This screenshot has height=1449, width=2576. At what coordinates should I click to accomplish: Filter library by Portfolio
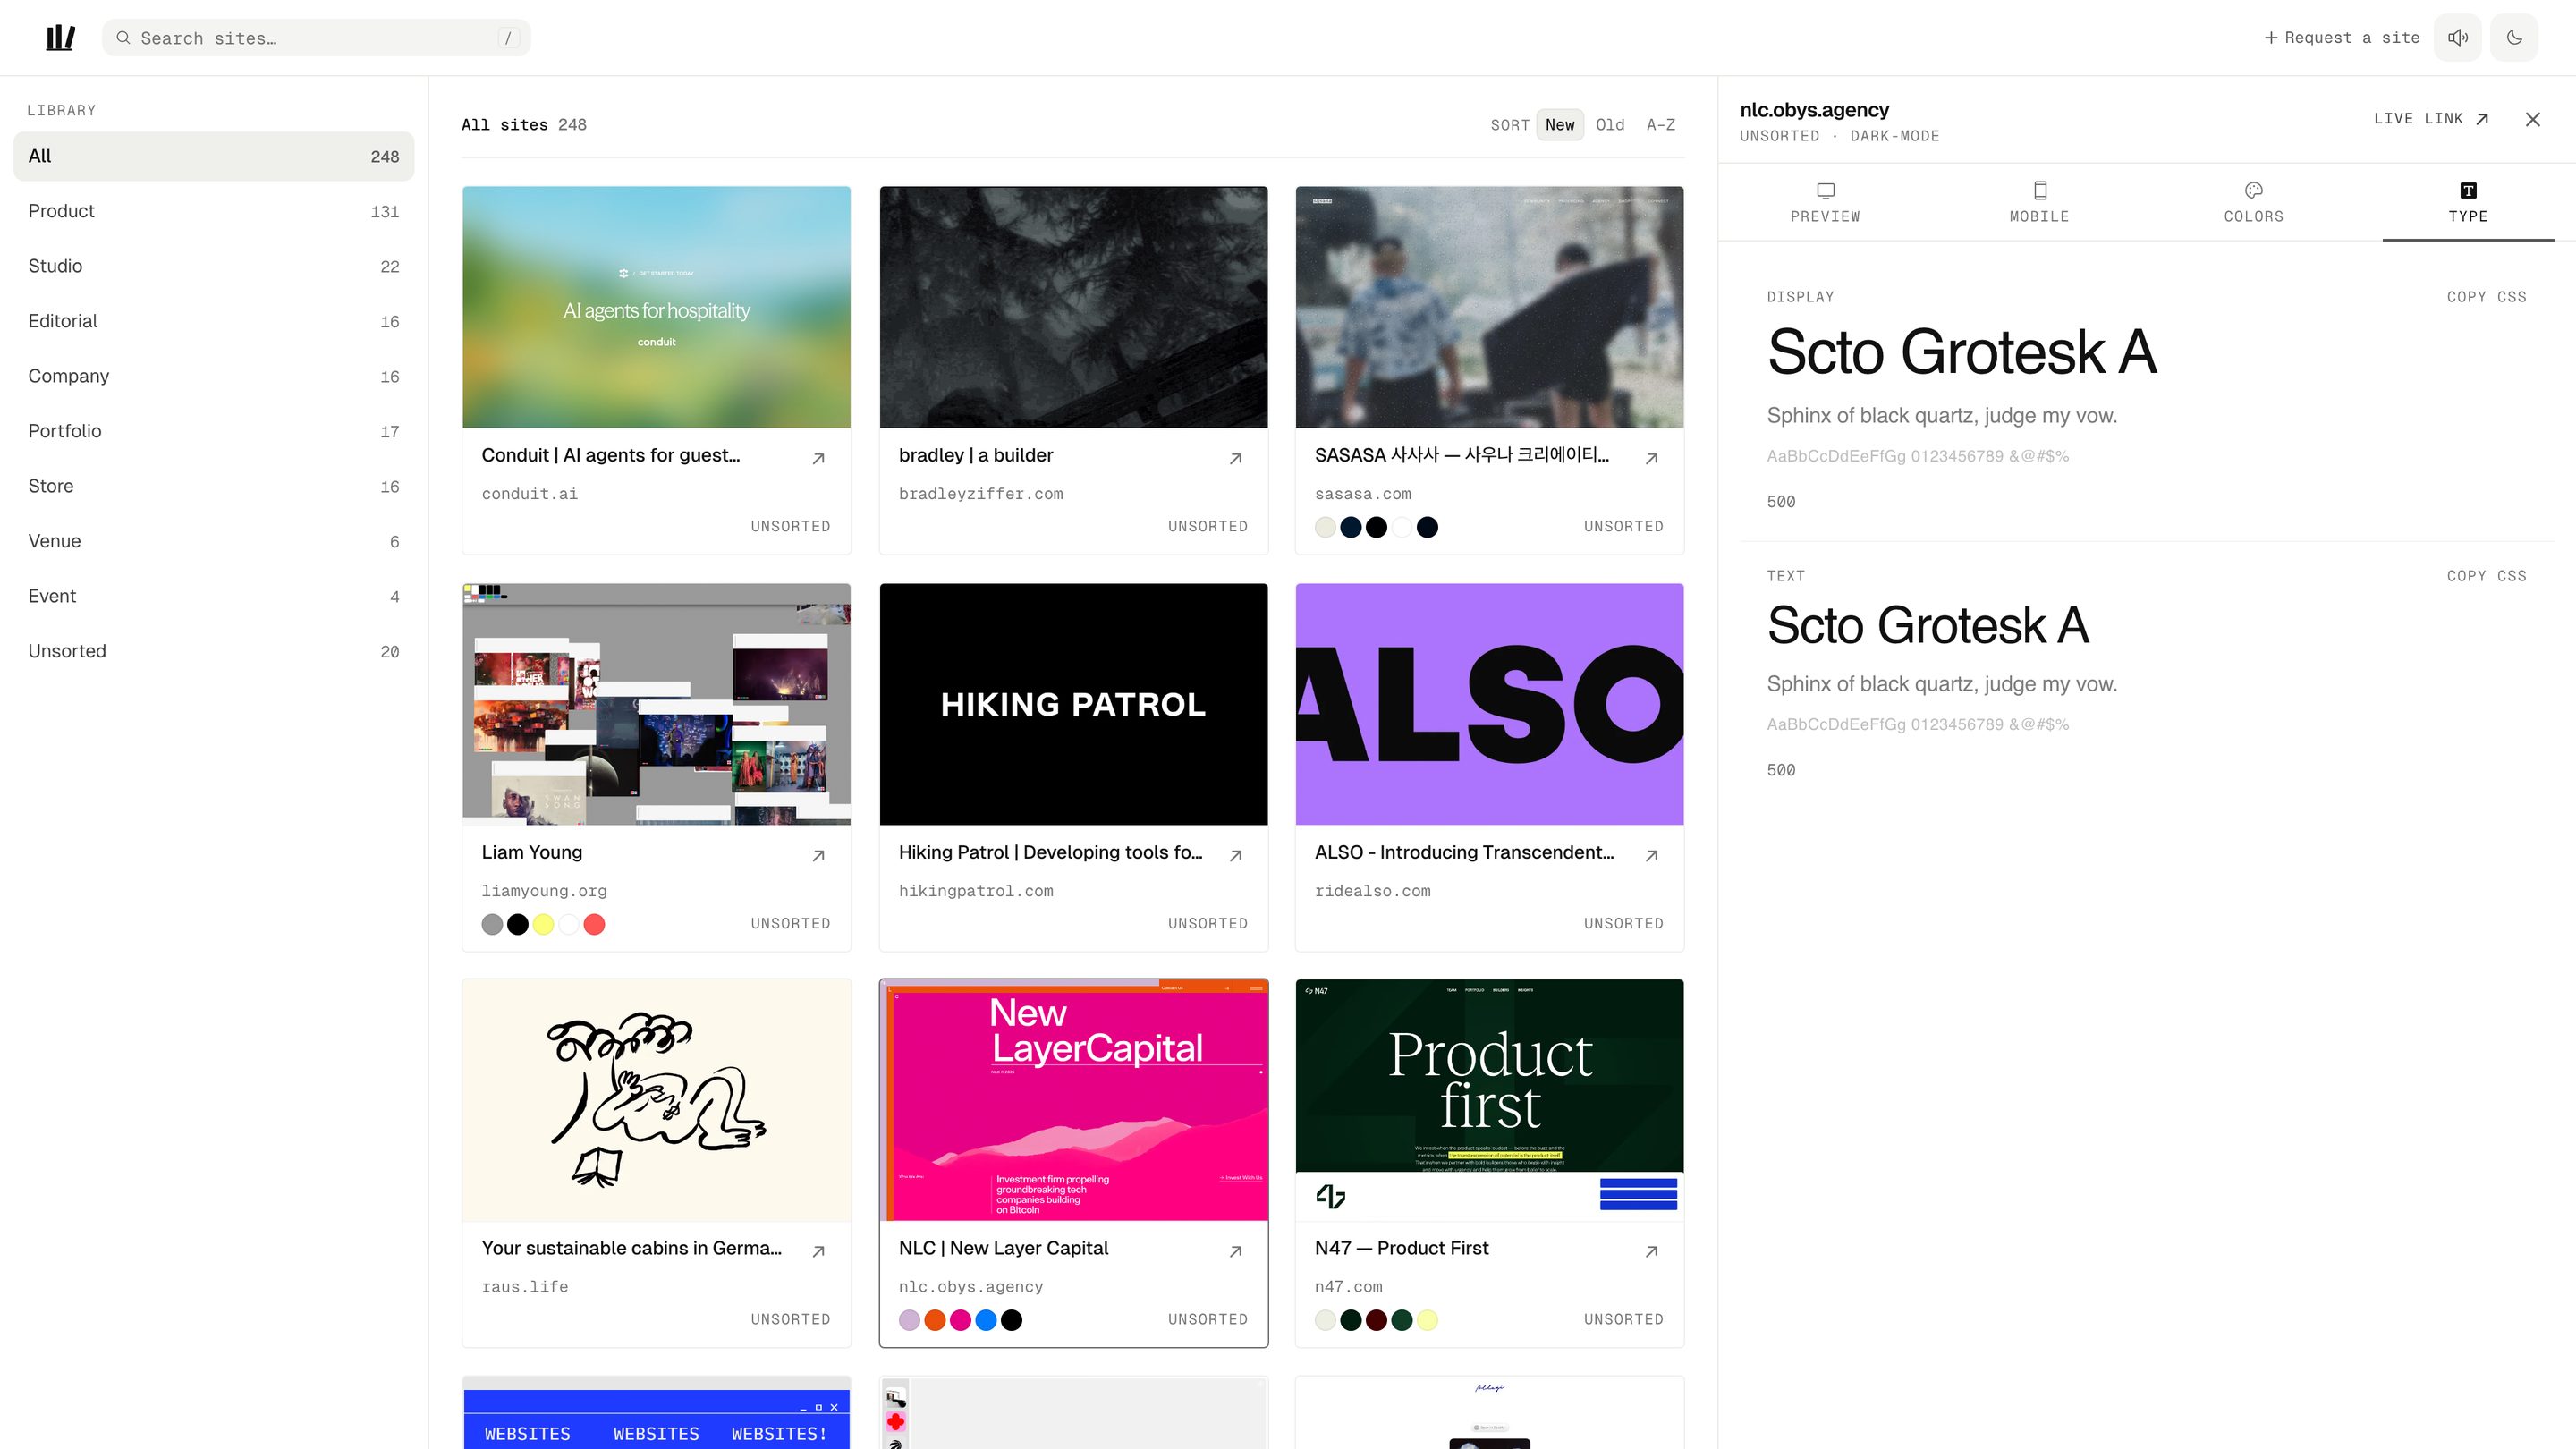coord(213,431)
